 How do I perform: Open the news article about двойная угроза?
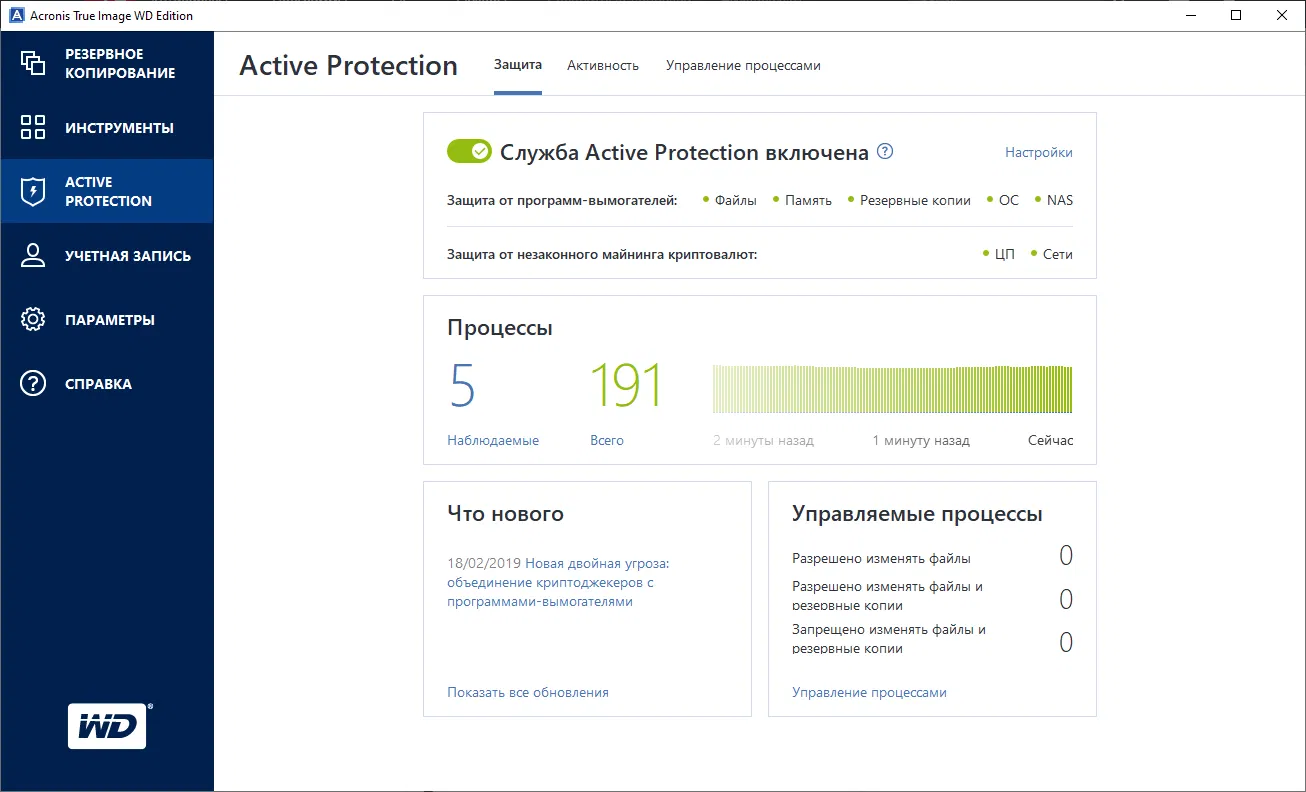pos(558,583)
